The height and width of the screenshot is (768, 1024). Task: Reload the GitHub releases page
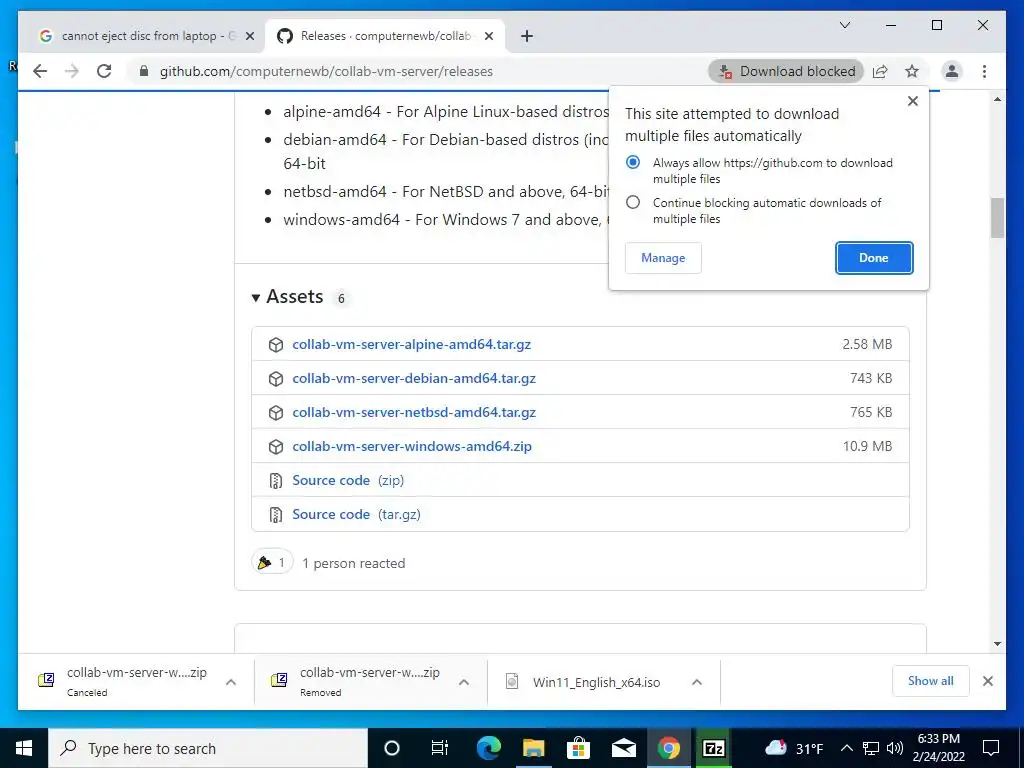tap(104, 71)
